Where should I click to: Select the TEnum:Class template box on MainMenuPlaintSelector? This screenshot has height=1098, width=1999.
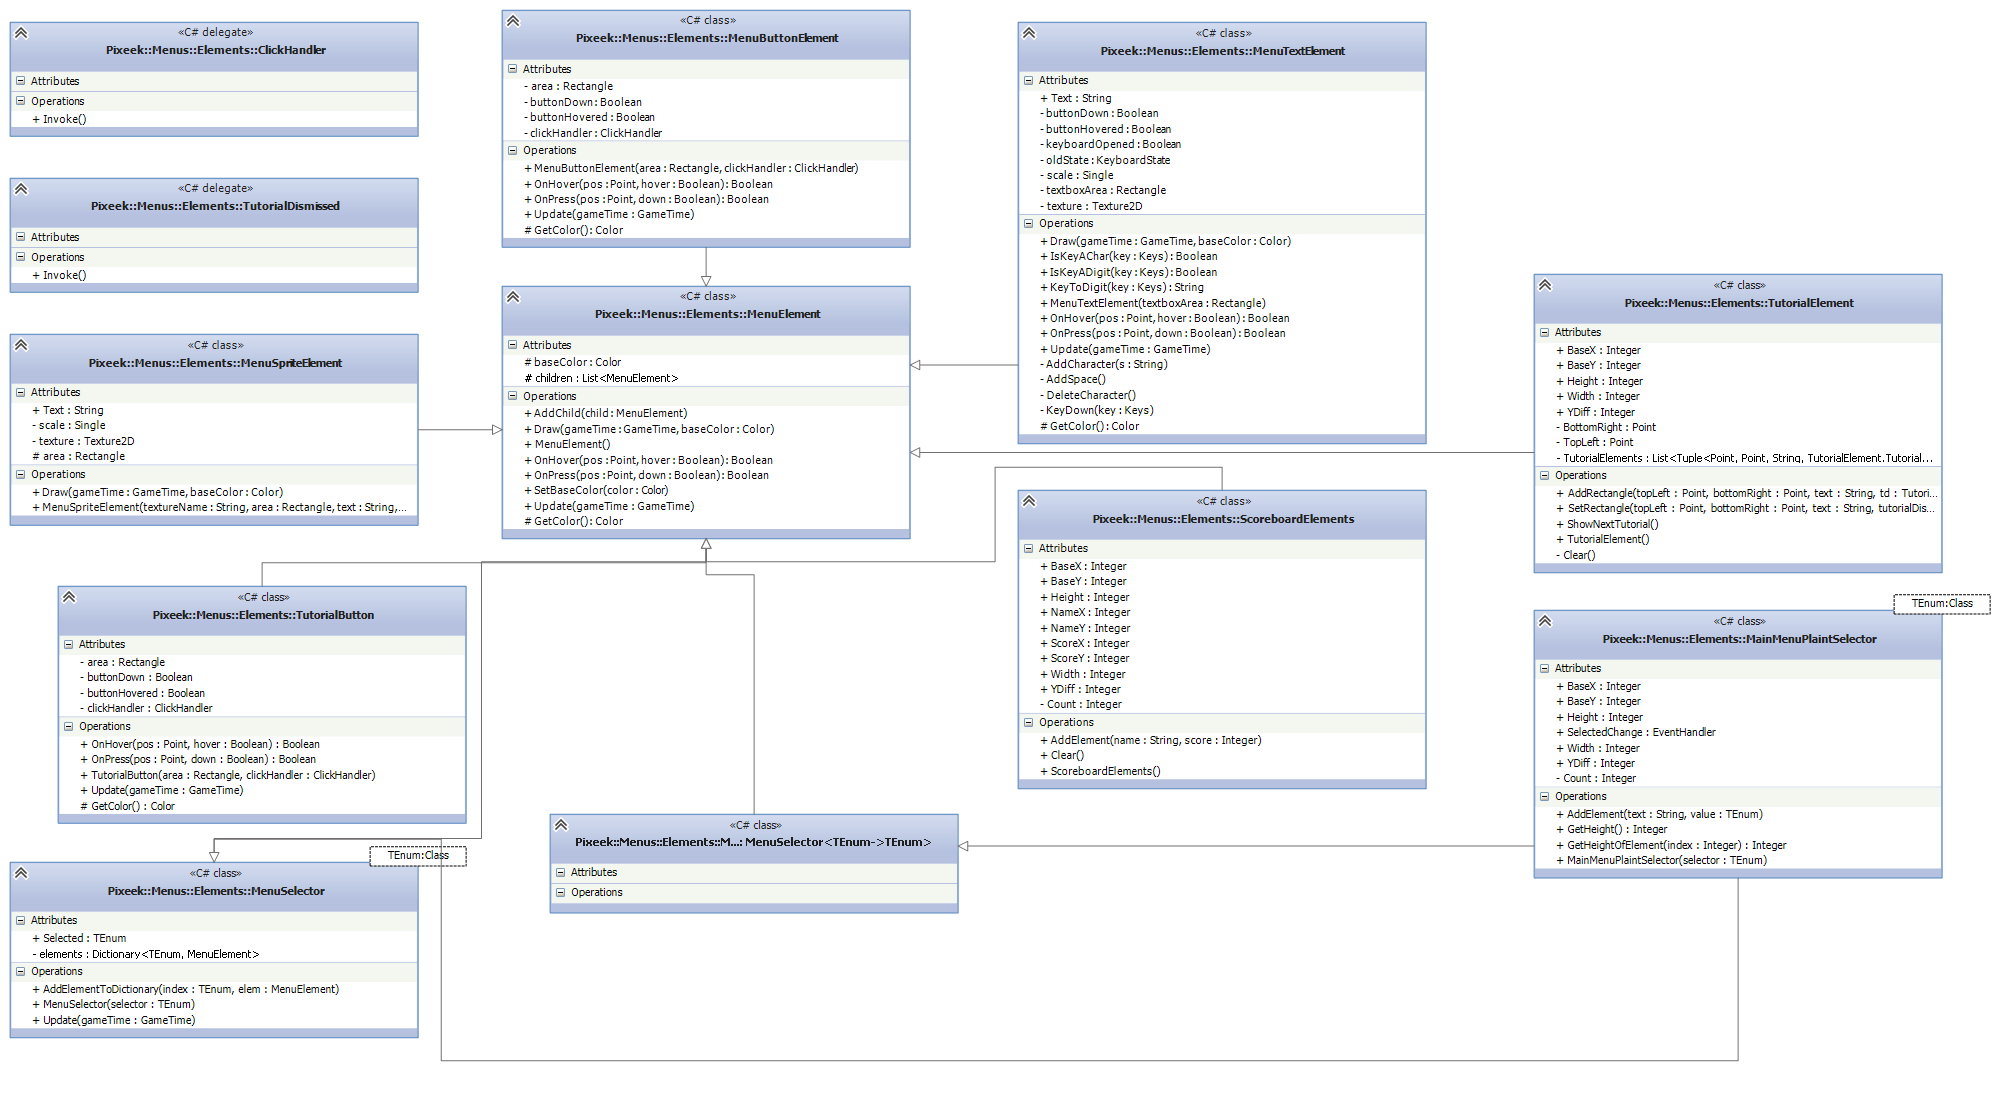1941,604
